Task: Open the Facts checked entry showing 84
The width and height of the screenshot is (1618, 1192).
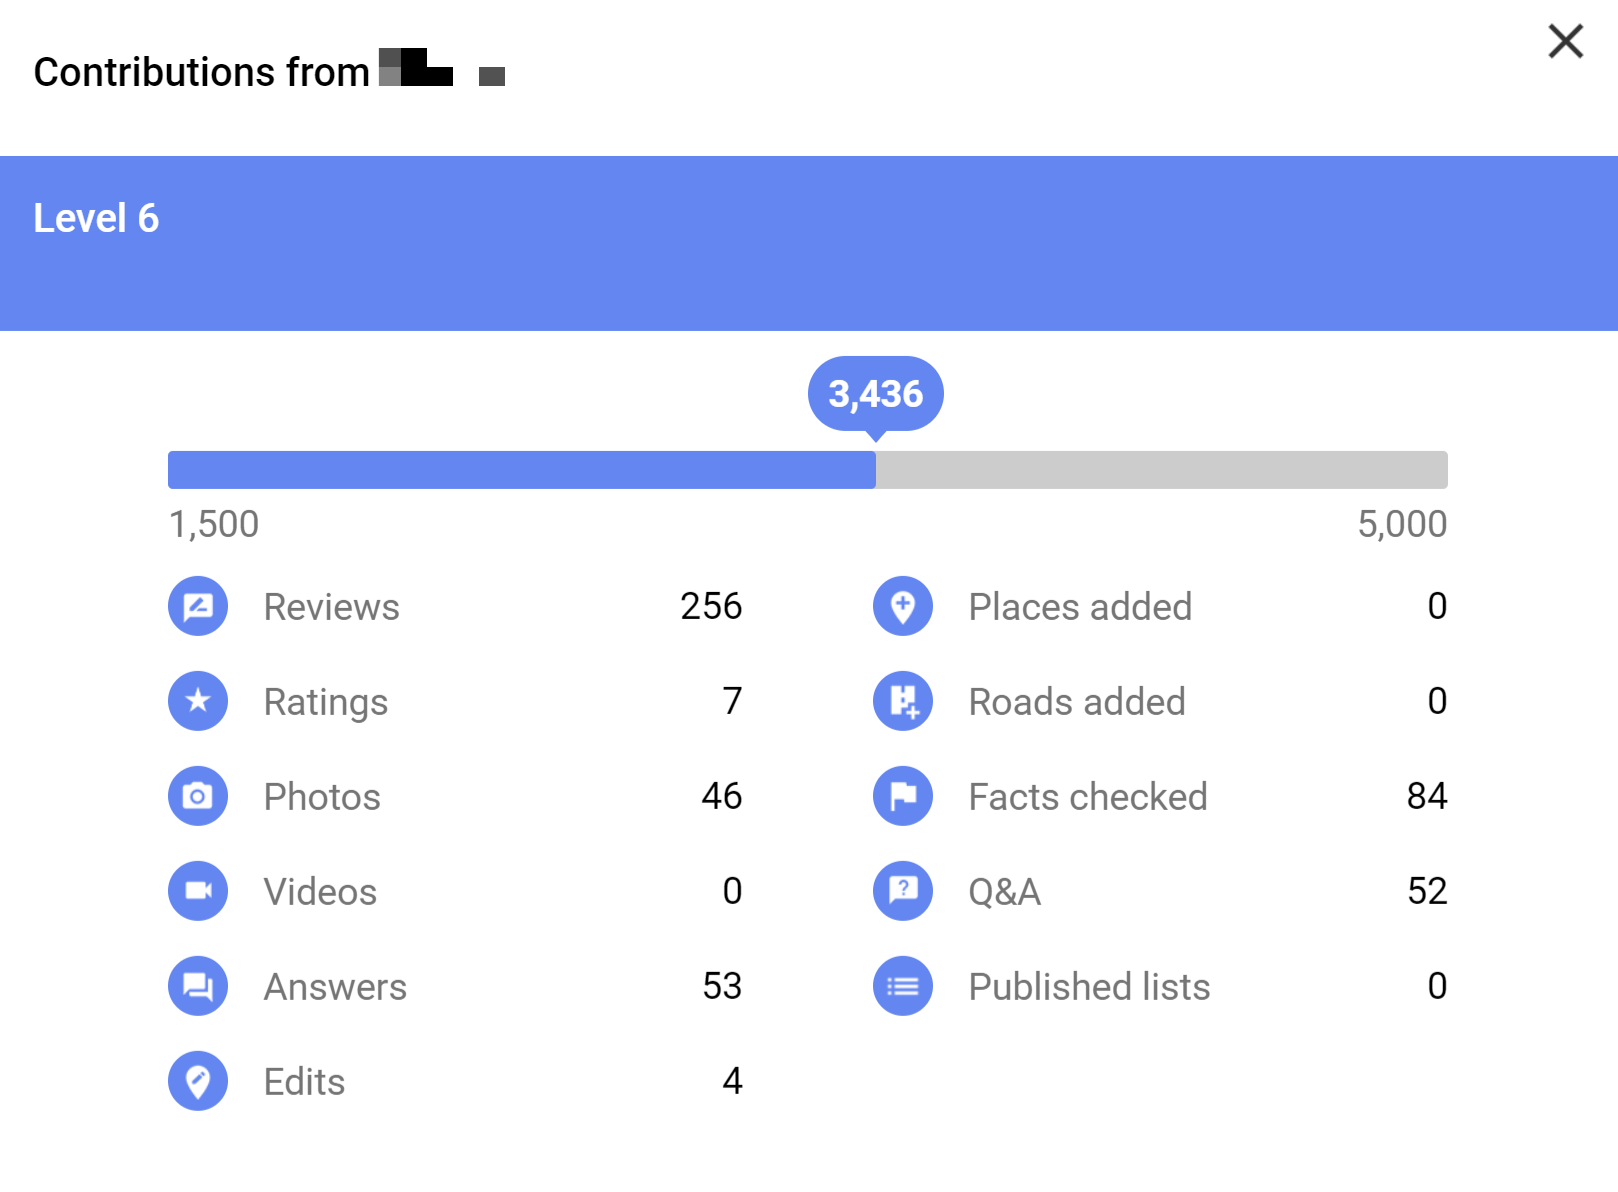Action: click(1428, 796)
